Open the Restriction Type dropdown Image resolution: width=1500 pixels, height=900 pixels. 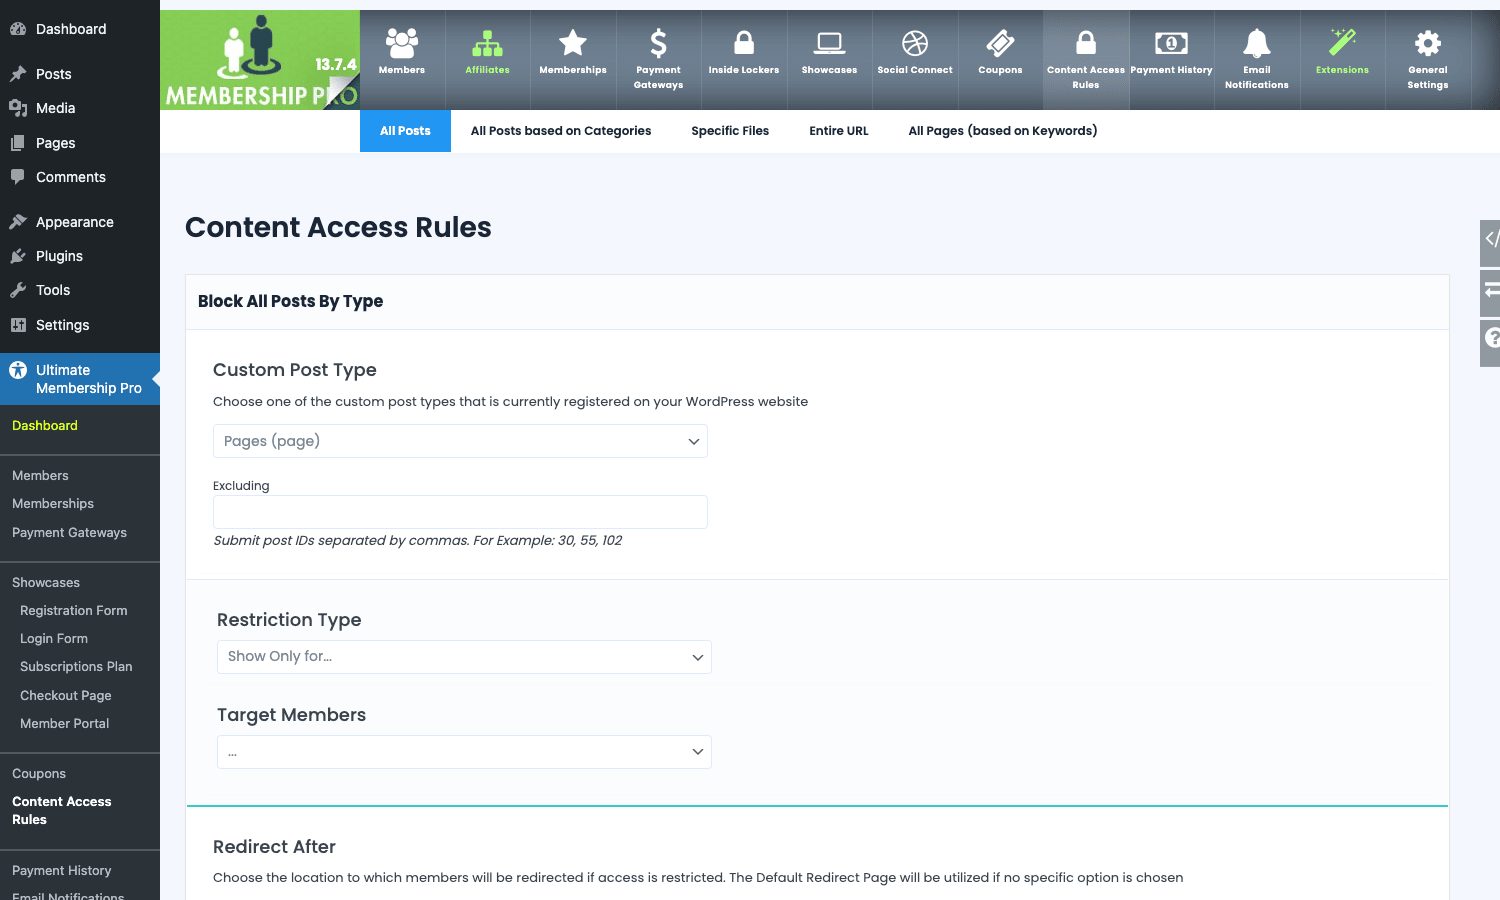coord(464,657)
